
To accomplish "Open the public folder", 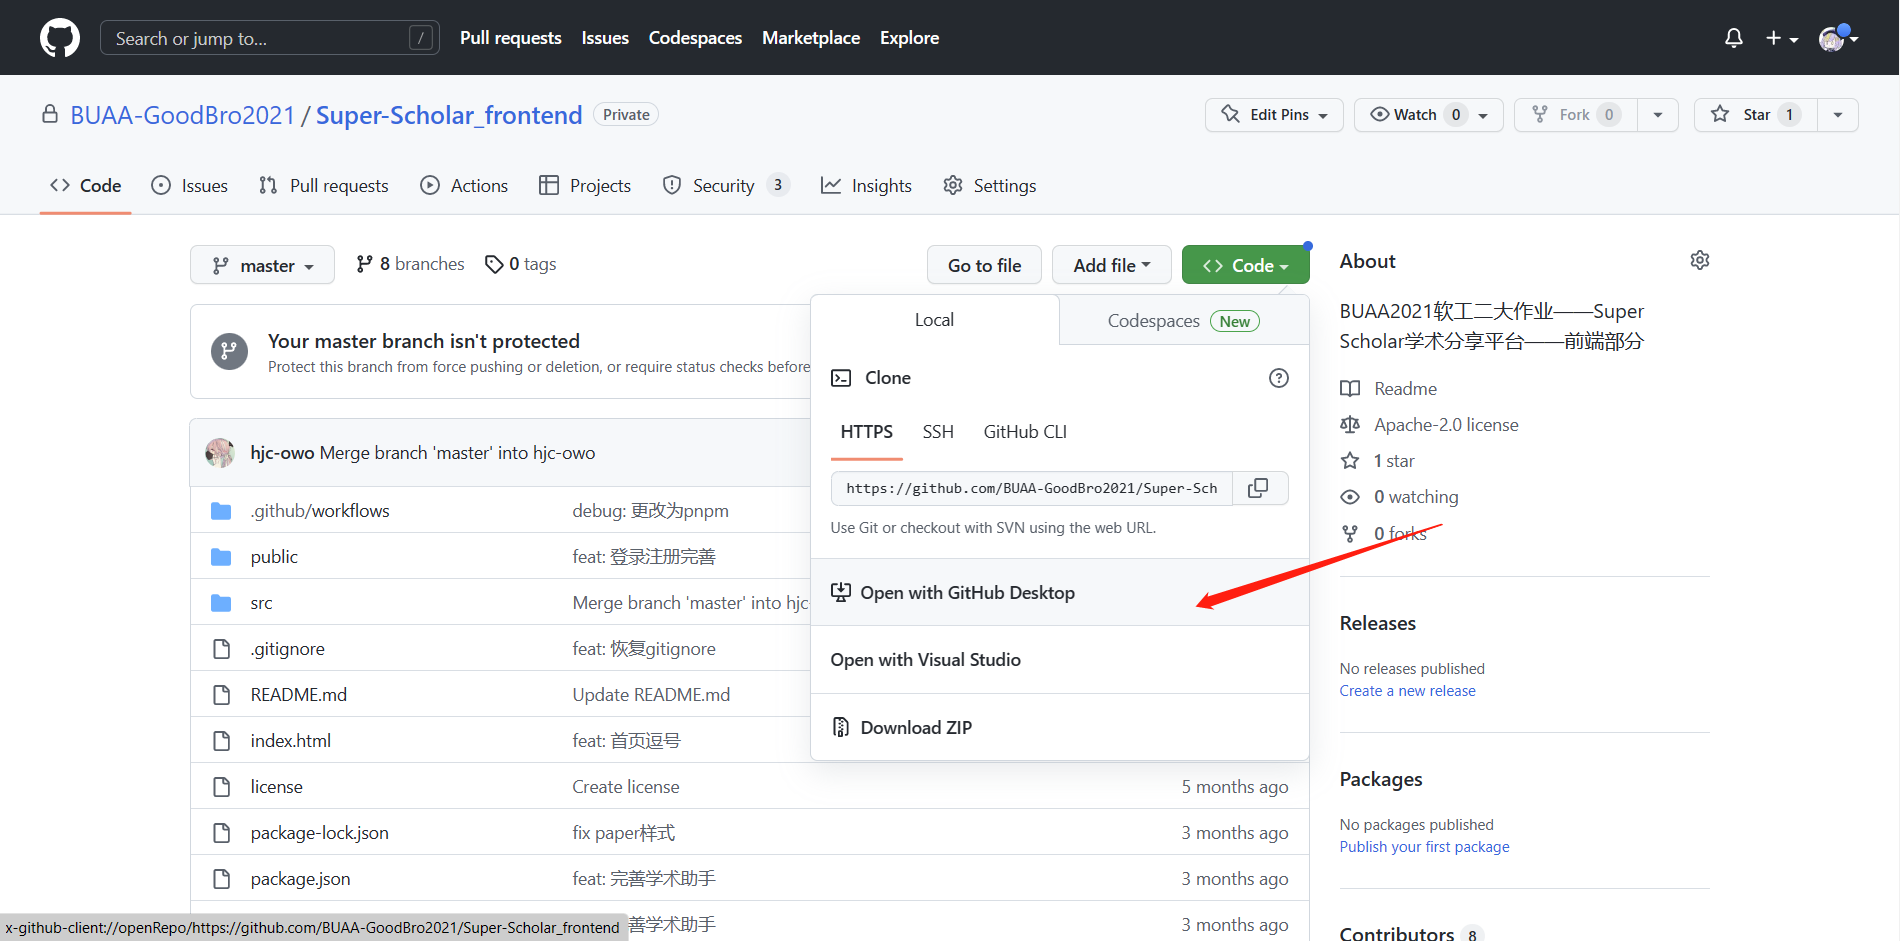I will 274,557.
